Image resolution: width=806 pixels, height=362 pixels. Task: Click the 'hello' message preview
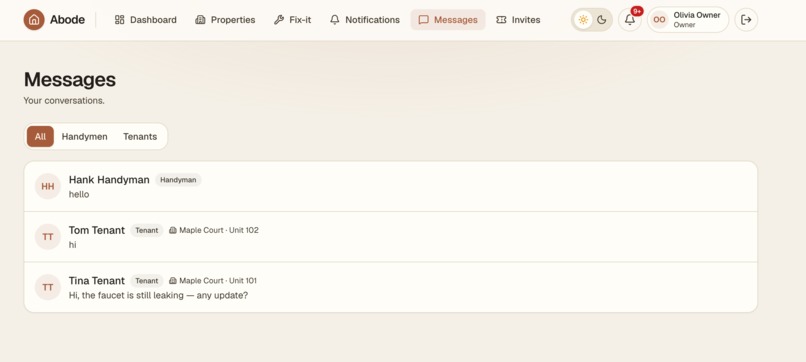79,194
